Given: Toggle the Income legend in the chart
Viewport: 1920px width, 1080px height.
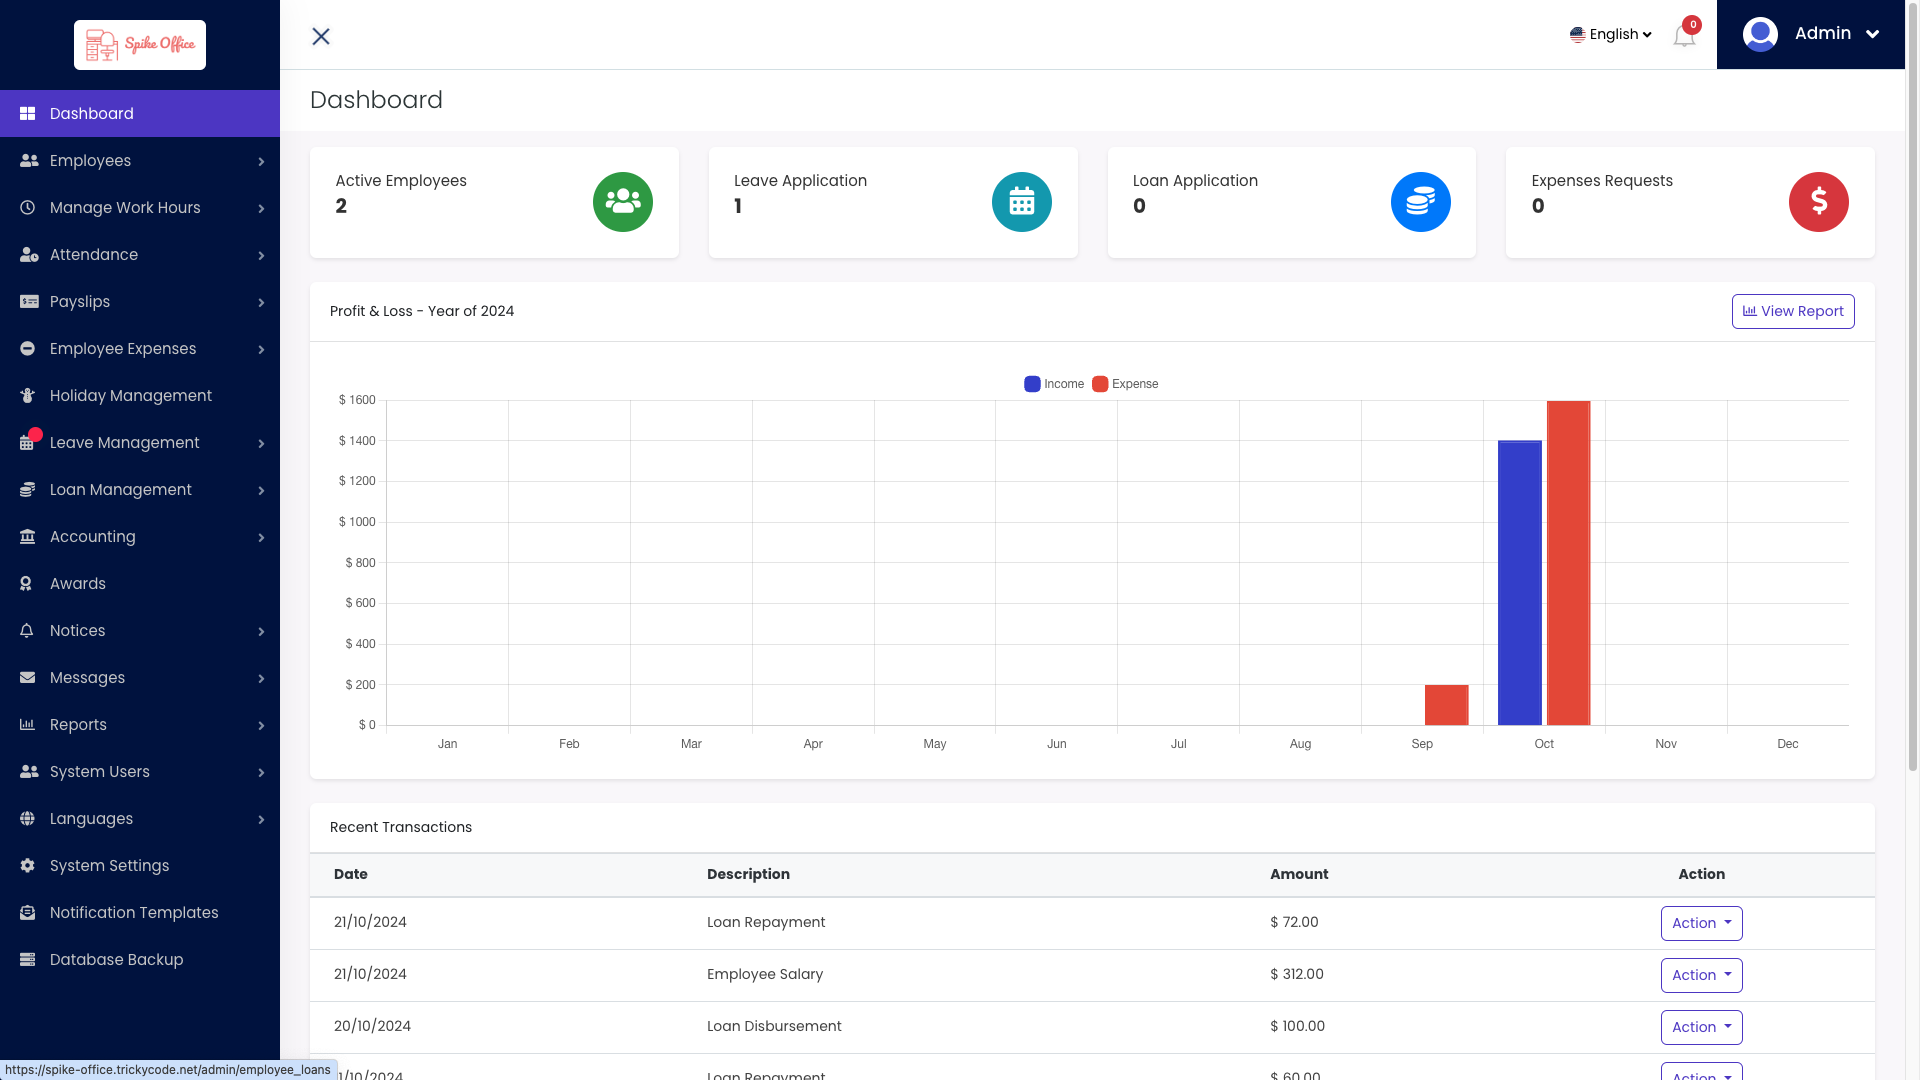Looking at the screenshot, I should (x=1053, y=383).
